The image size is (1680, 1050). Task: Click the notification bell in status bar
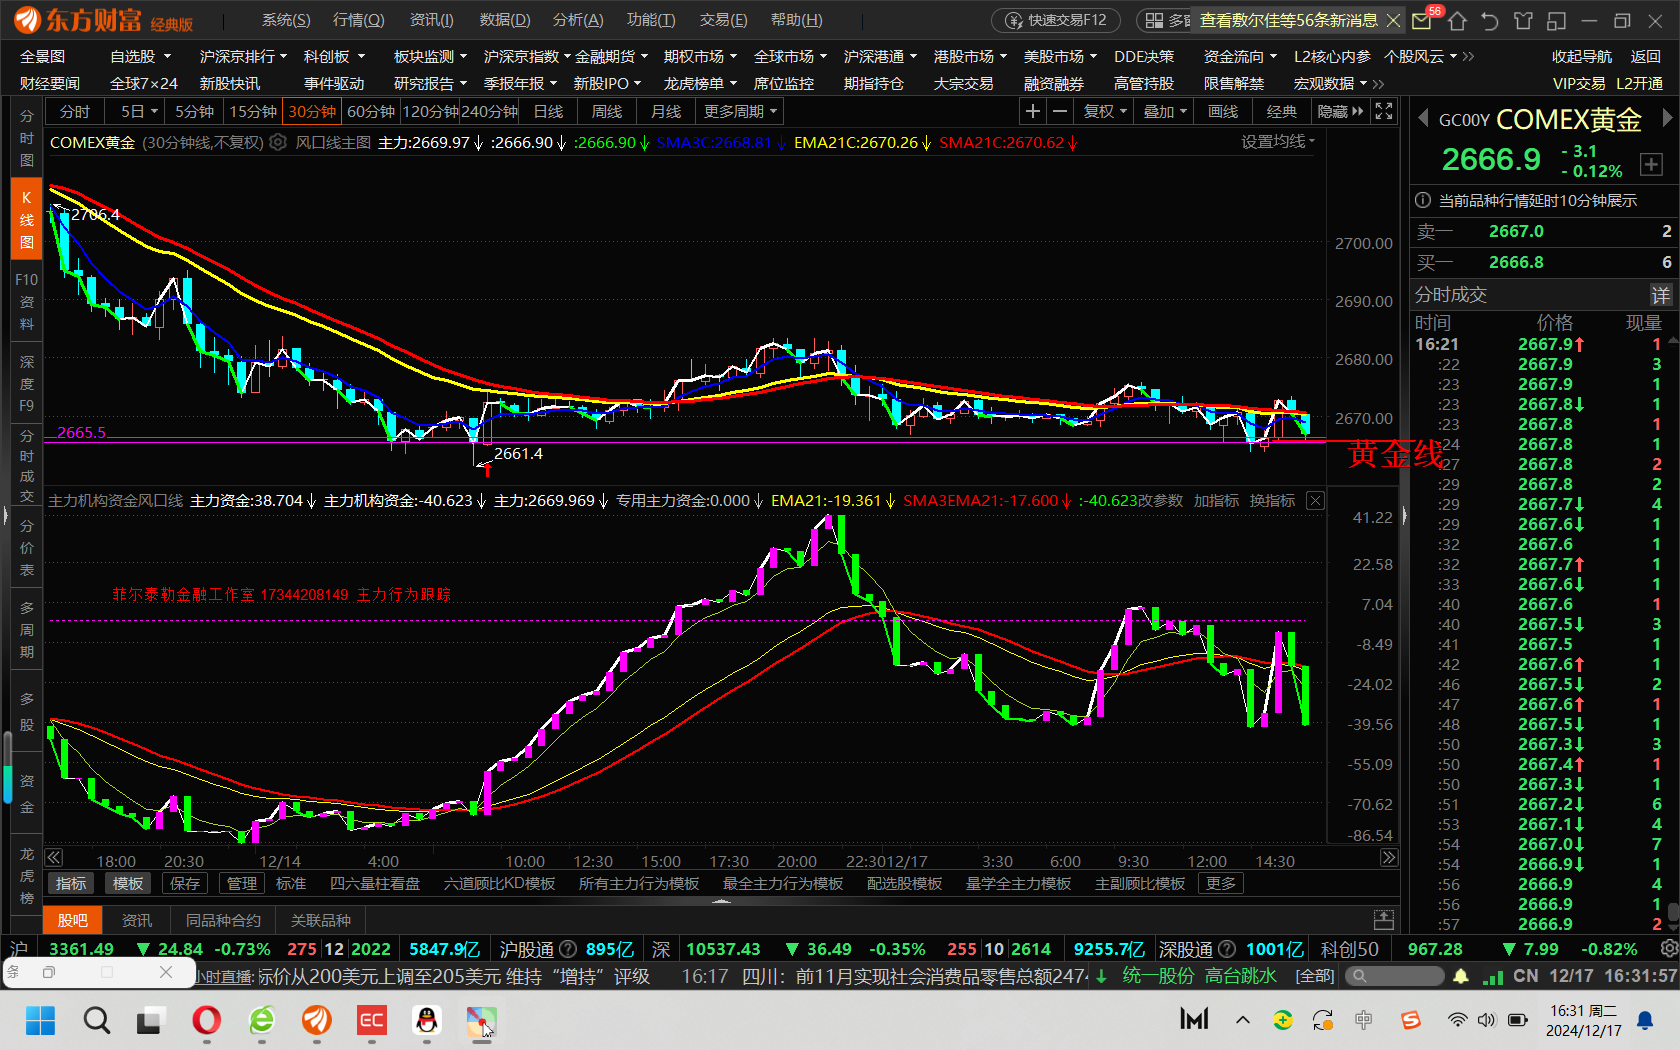point(1461,976)
